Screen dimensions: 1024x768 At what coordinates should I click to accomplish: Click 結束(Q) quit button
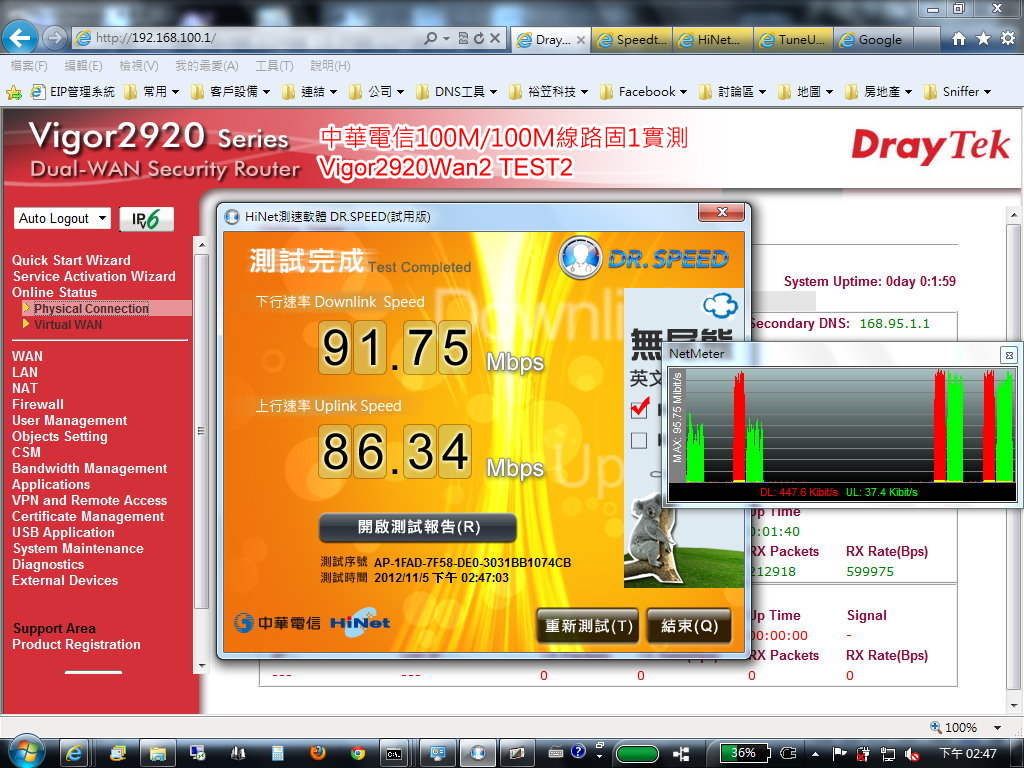689,626
